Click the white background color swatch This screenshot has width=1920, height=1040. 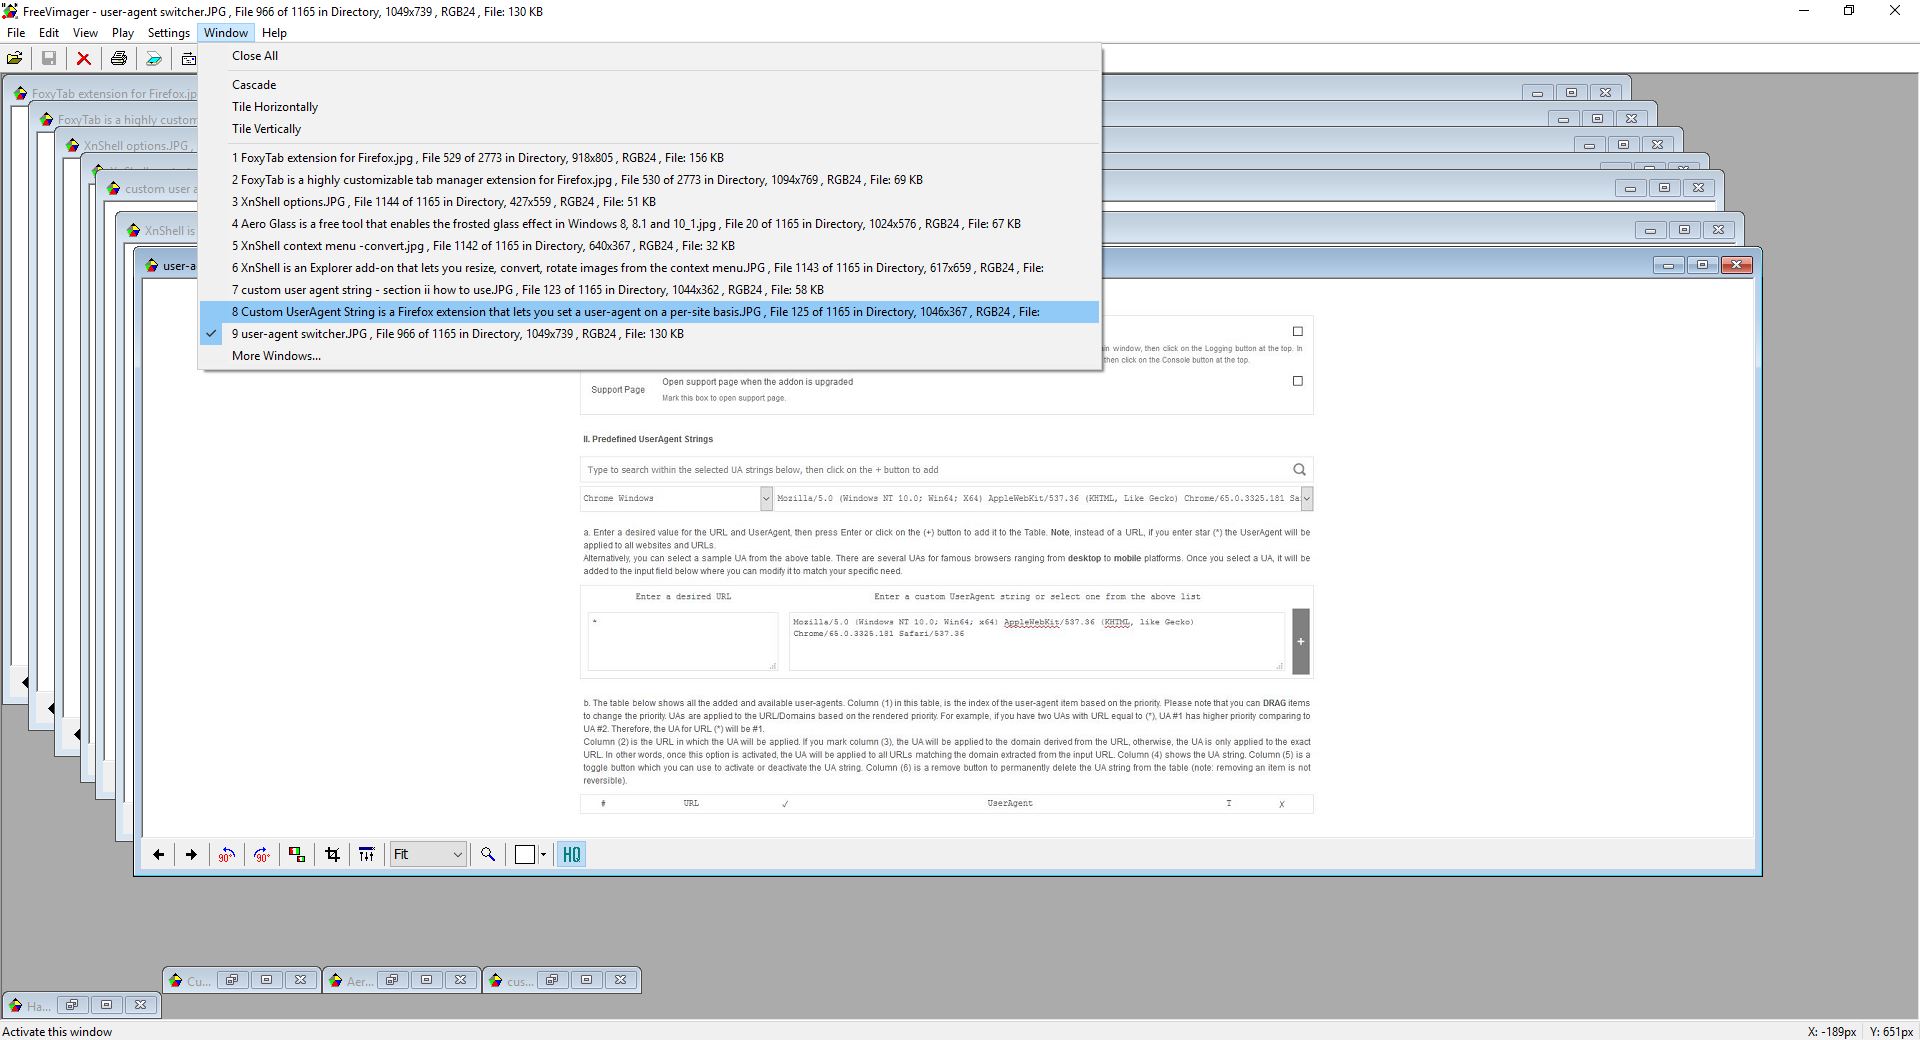coord(525,854)
